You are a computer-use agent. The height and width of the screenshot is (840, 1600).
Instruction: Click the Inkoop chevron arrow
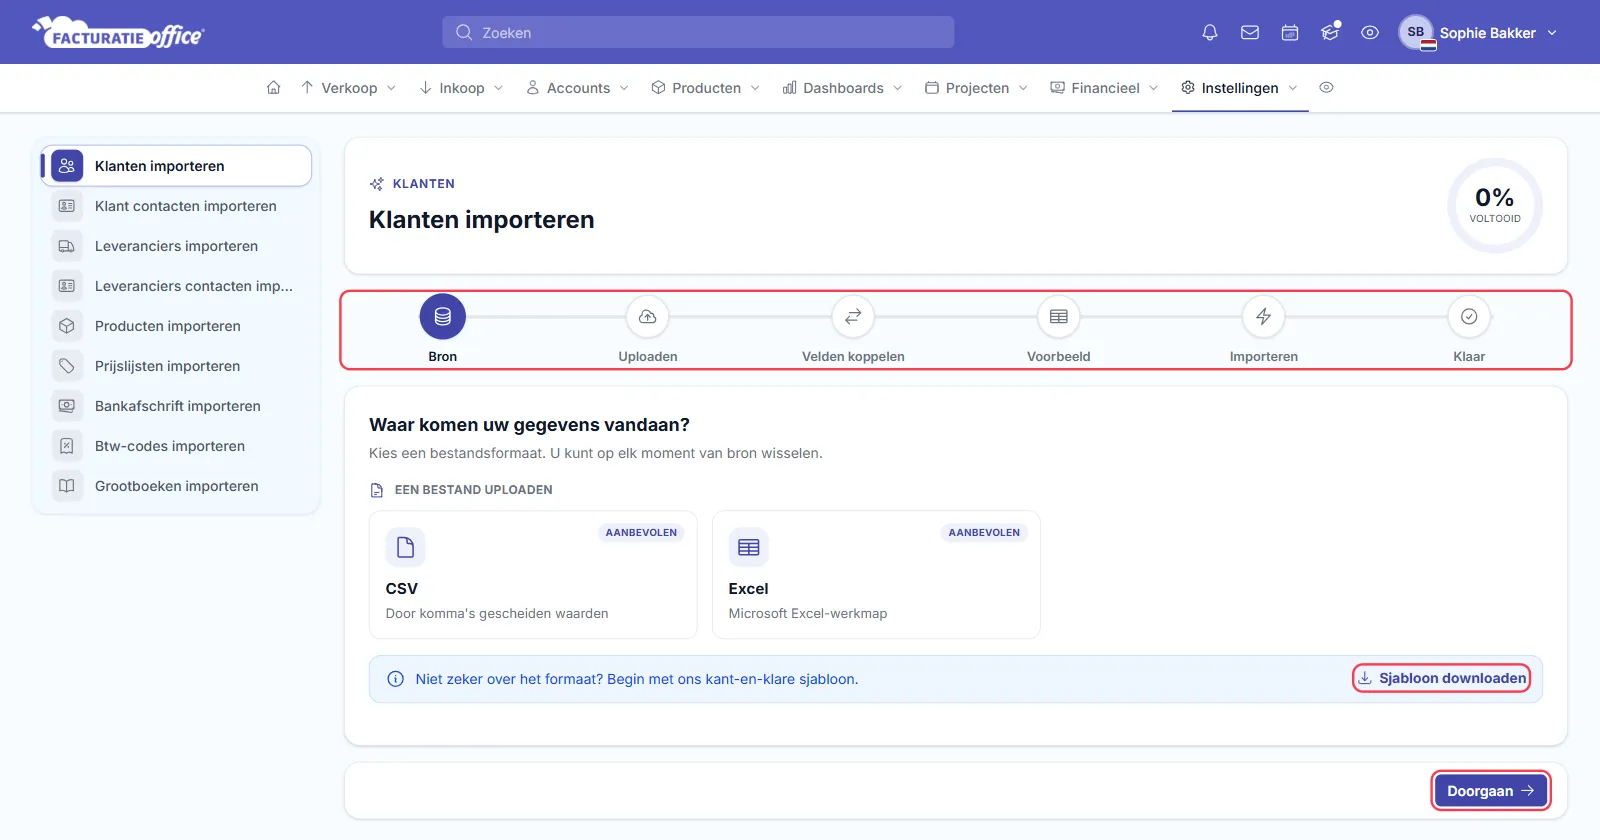[x=498, y=88]
